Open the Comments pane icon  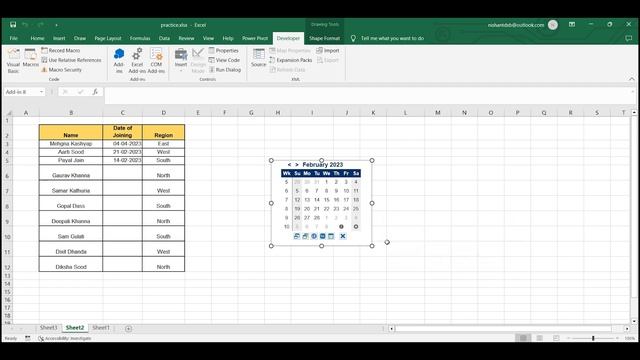click(x=628, y=38)
